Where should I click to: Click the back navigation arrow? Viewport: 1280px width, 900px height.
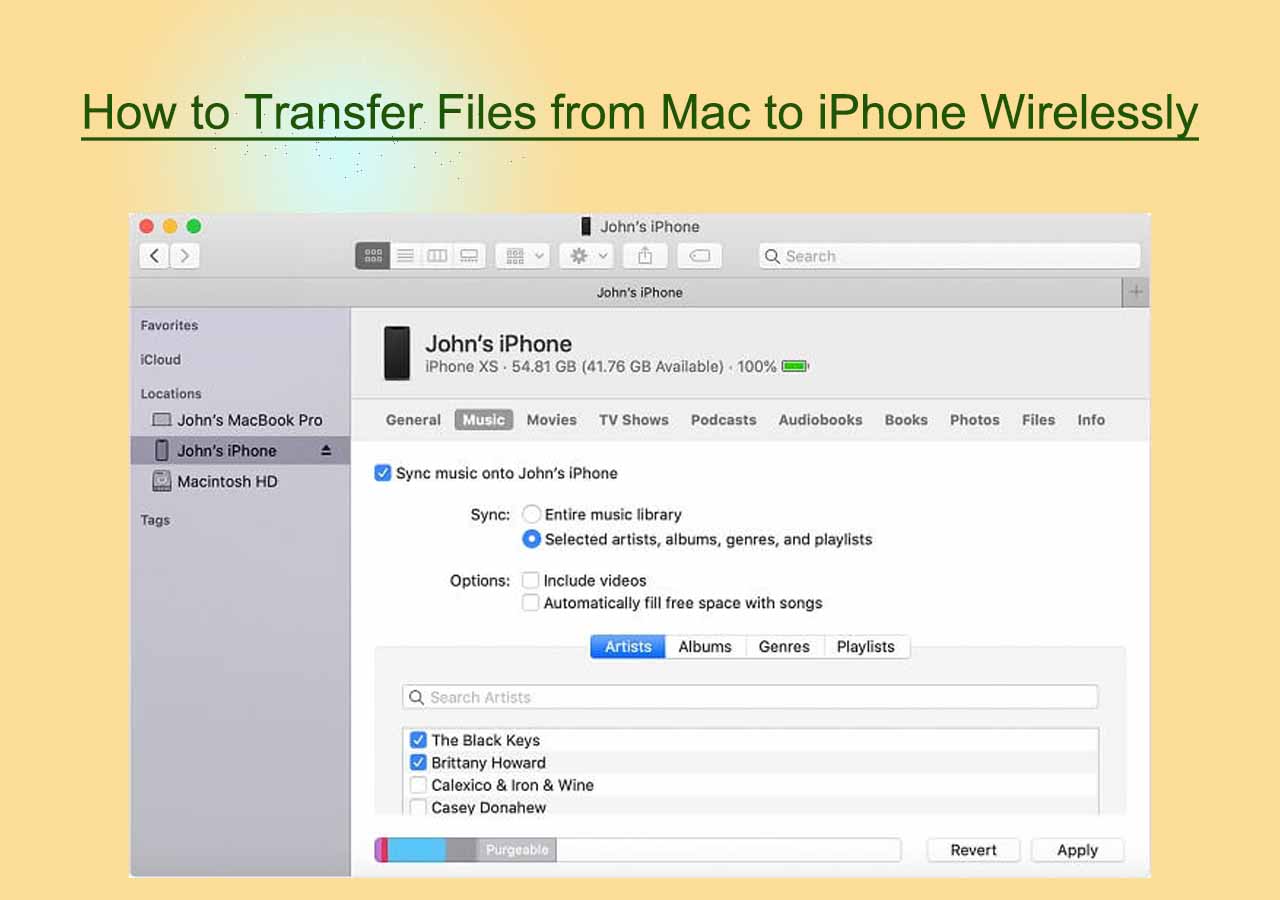(153, 255)
